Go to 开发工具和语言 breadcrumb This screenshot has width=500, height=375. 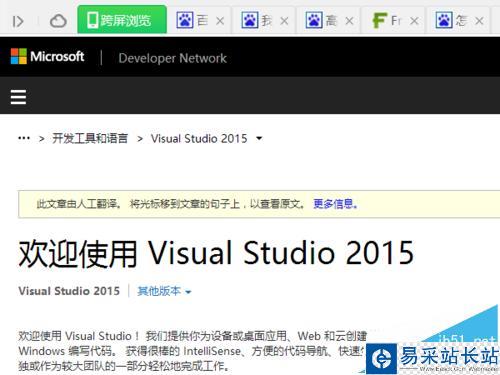coord(90,138)
